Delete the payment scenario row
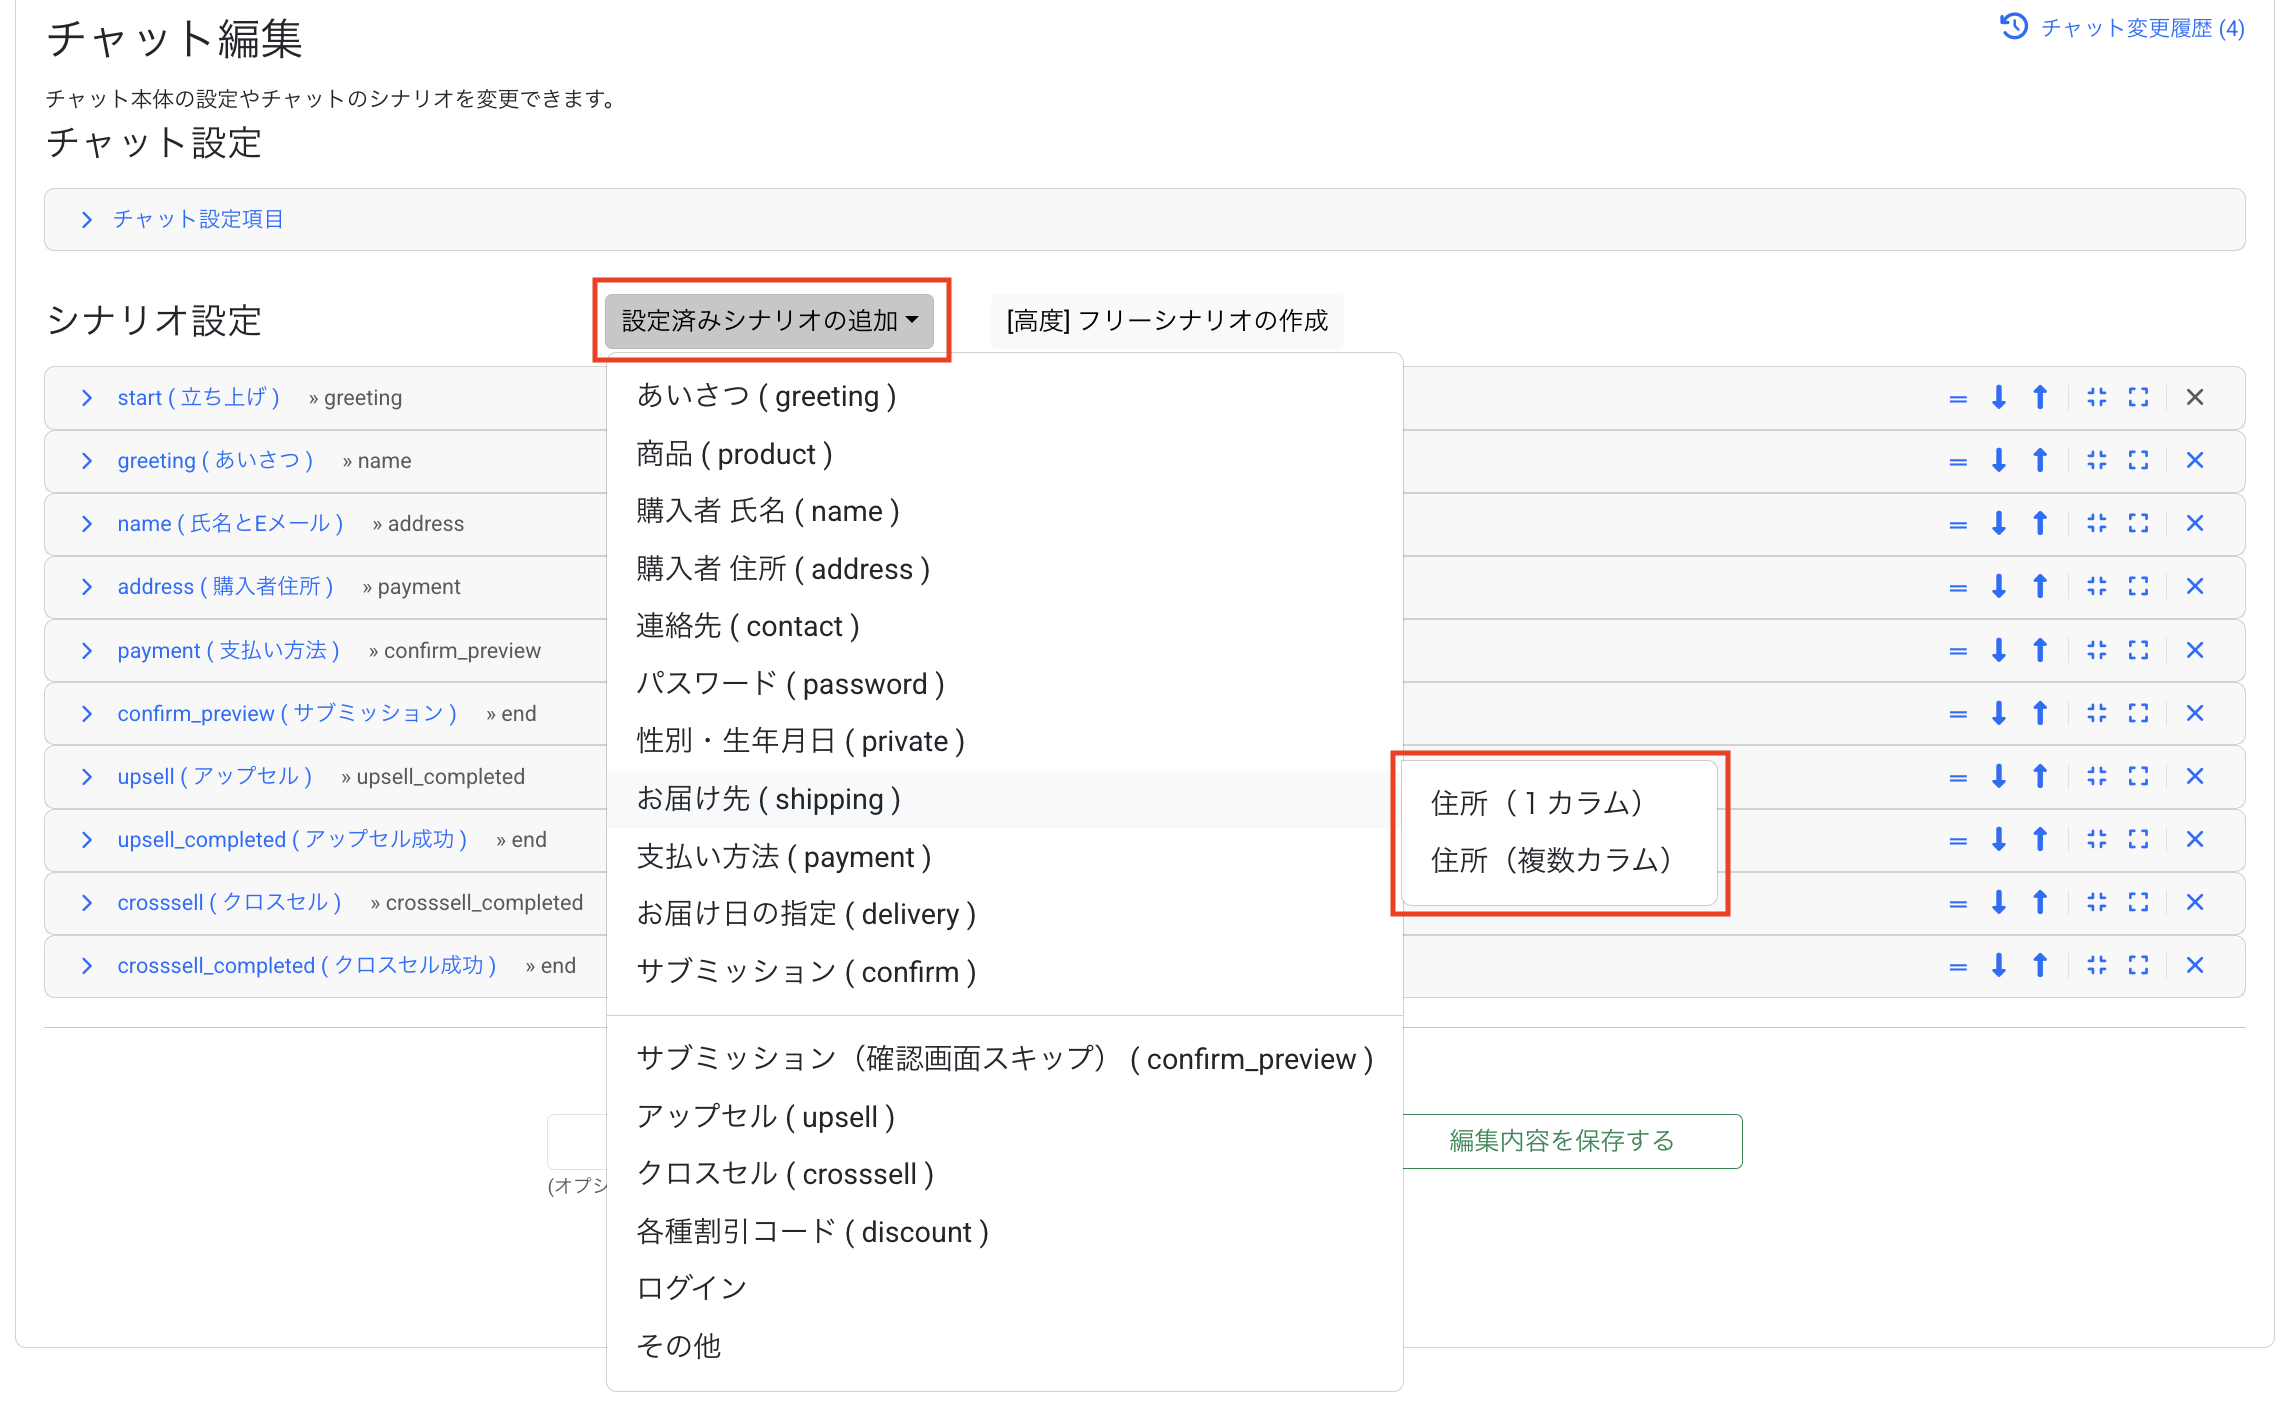The width and height of the screenshot is (2287, 1403). pyautogui.click(x=2195, y=650)
